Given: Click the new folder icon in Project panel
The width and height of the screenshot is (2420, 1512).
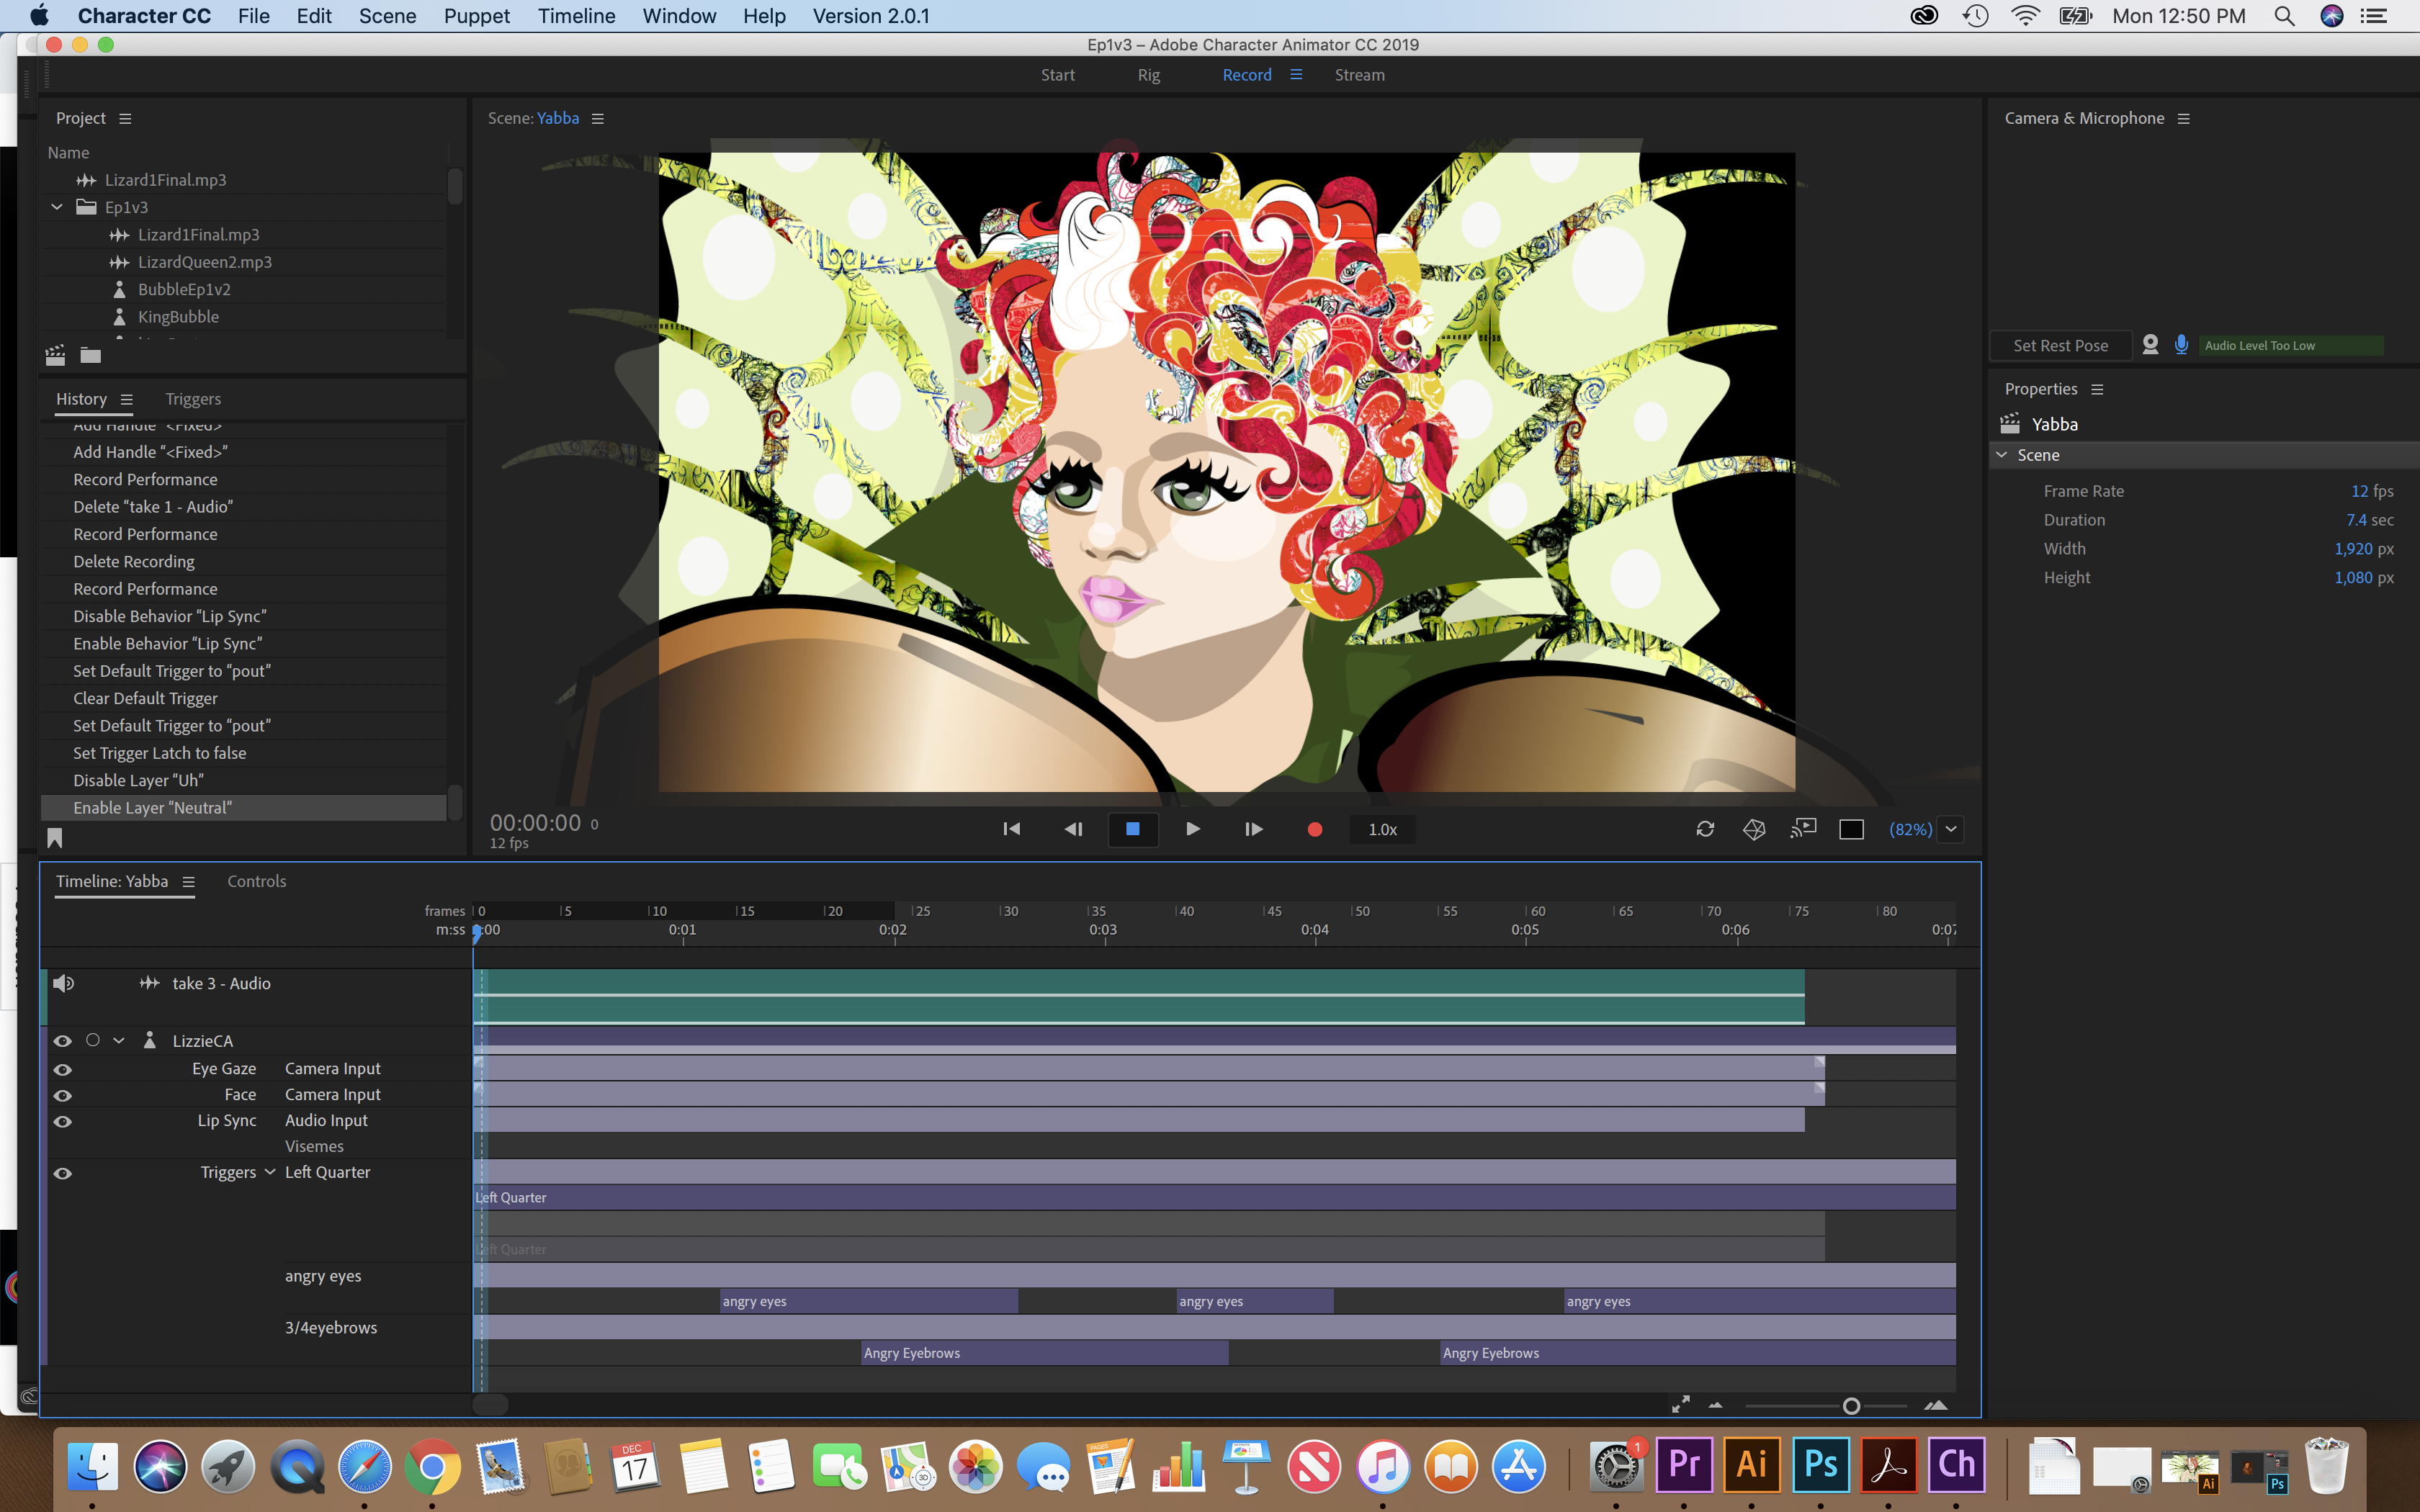Looking at the screenshot, I should (91, 355).
